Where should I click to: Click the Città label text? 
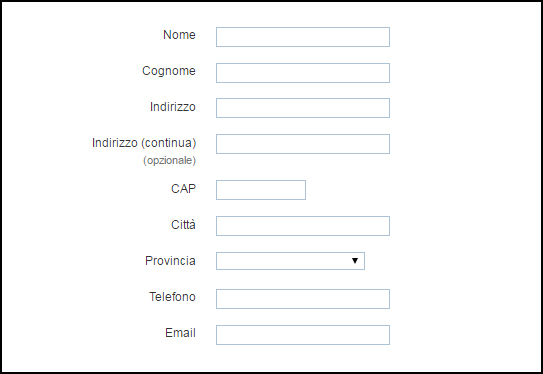pos(184,225)
